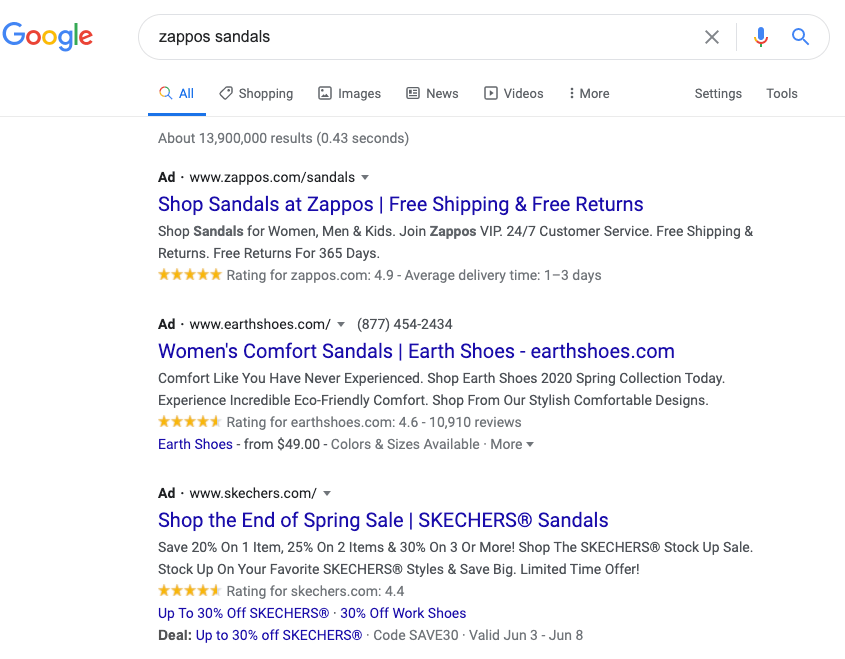This screenshot has height=659, width=845.
Task: Open the More dropdown in the search tabs
Action: (588, 92)
